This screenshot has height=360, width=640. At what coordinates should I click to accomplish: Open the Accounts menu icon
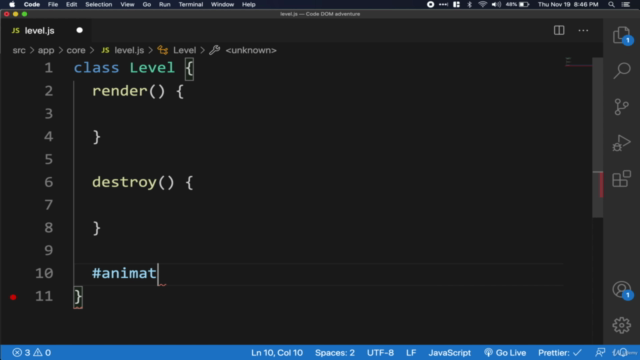click(621, 290)
